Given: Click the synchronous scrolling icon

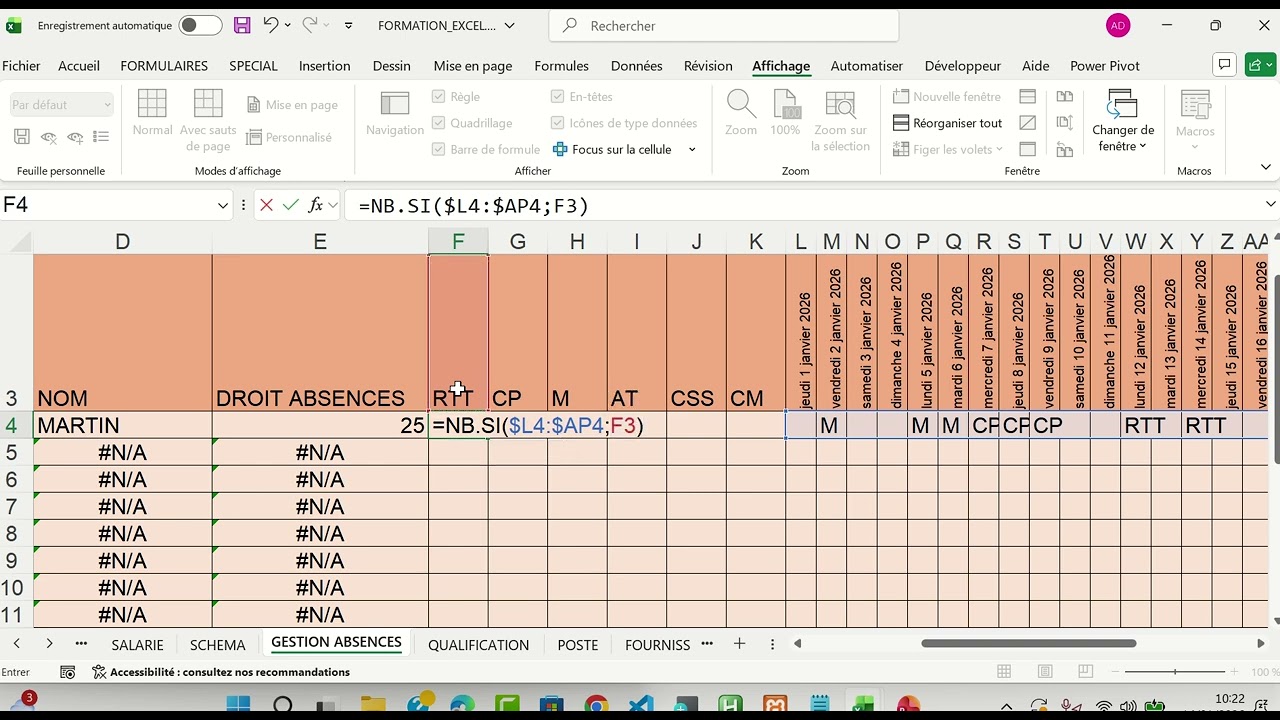Looking at the screenshot, I should (x=1065, y=123).
